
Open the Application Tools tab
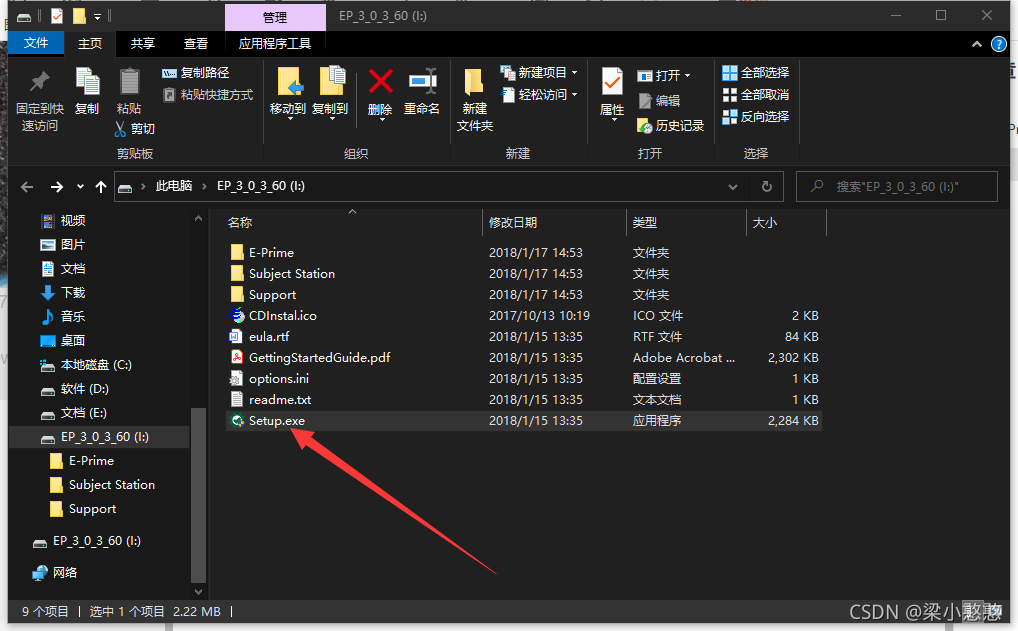[275, 43]
